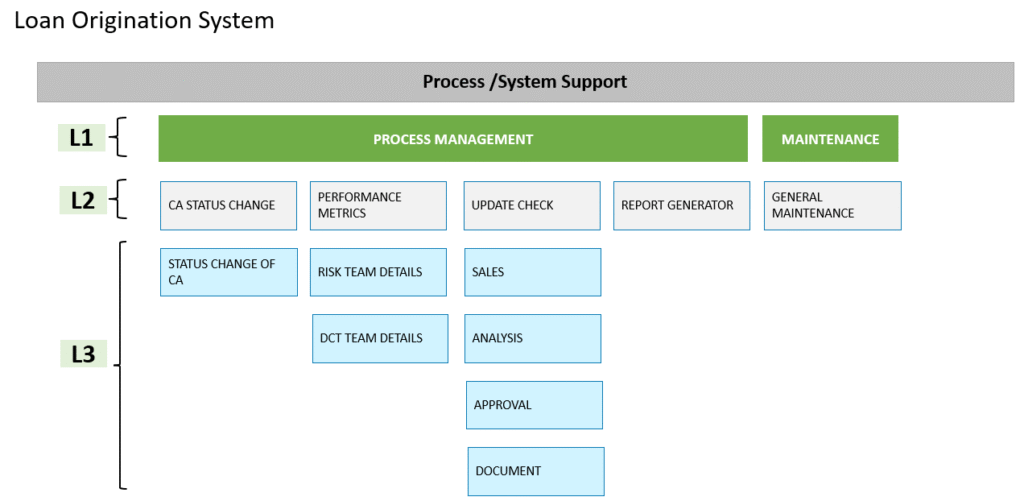The height and width of the screenshot is (501, 1024).
Task: Select the RISK TEAM DETAILS box
Action: pos(378,272)
